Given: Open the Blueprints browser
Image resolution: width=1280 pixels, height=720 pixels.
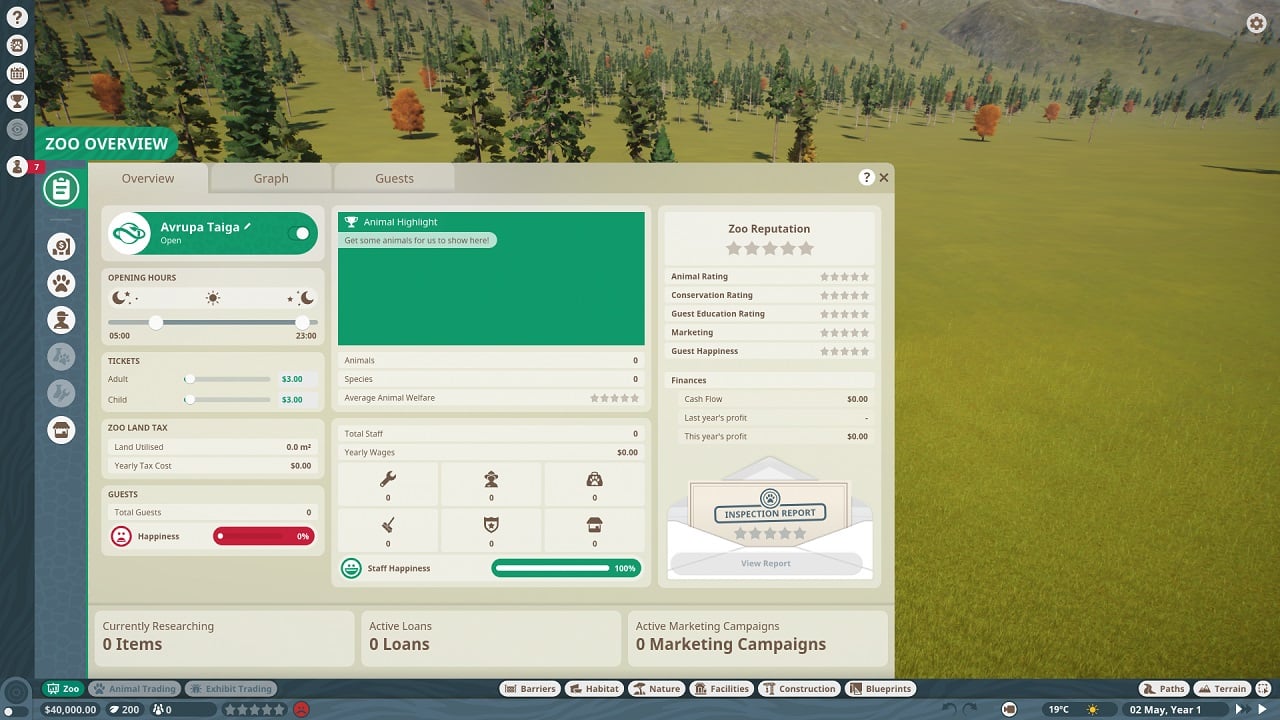Looking at the screenshot, I should click(880, 689).
